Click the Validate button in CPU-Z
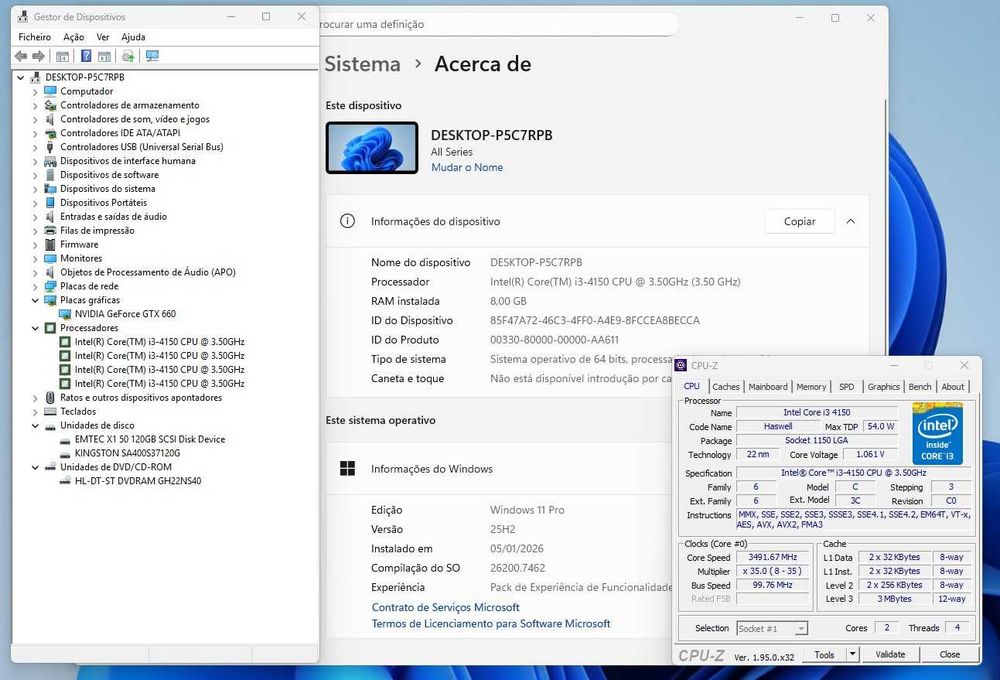Image resolution: width=1000 pixels, height=680 pixels. point(890,654)
